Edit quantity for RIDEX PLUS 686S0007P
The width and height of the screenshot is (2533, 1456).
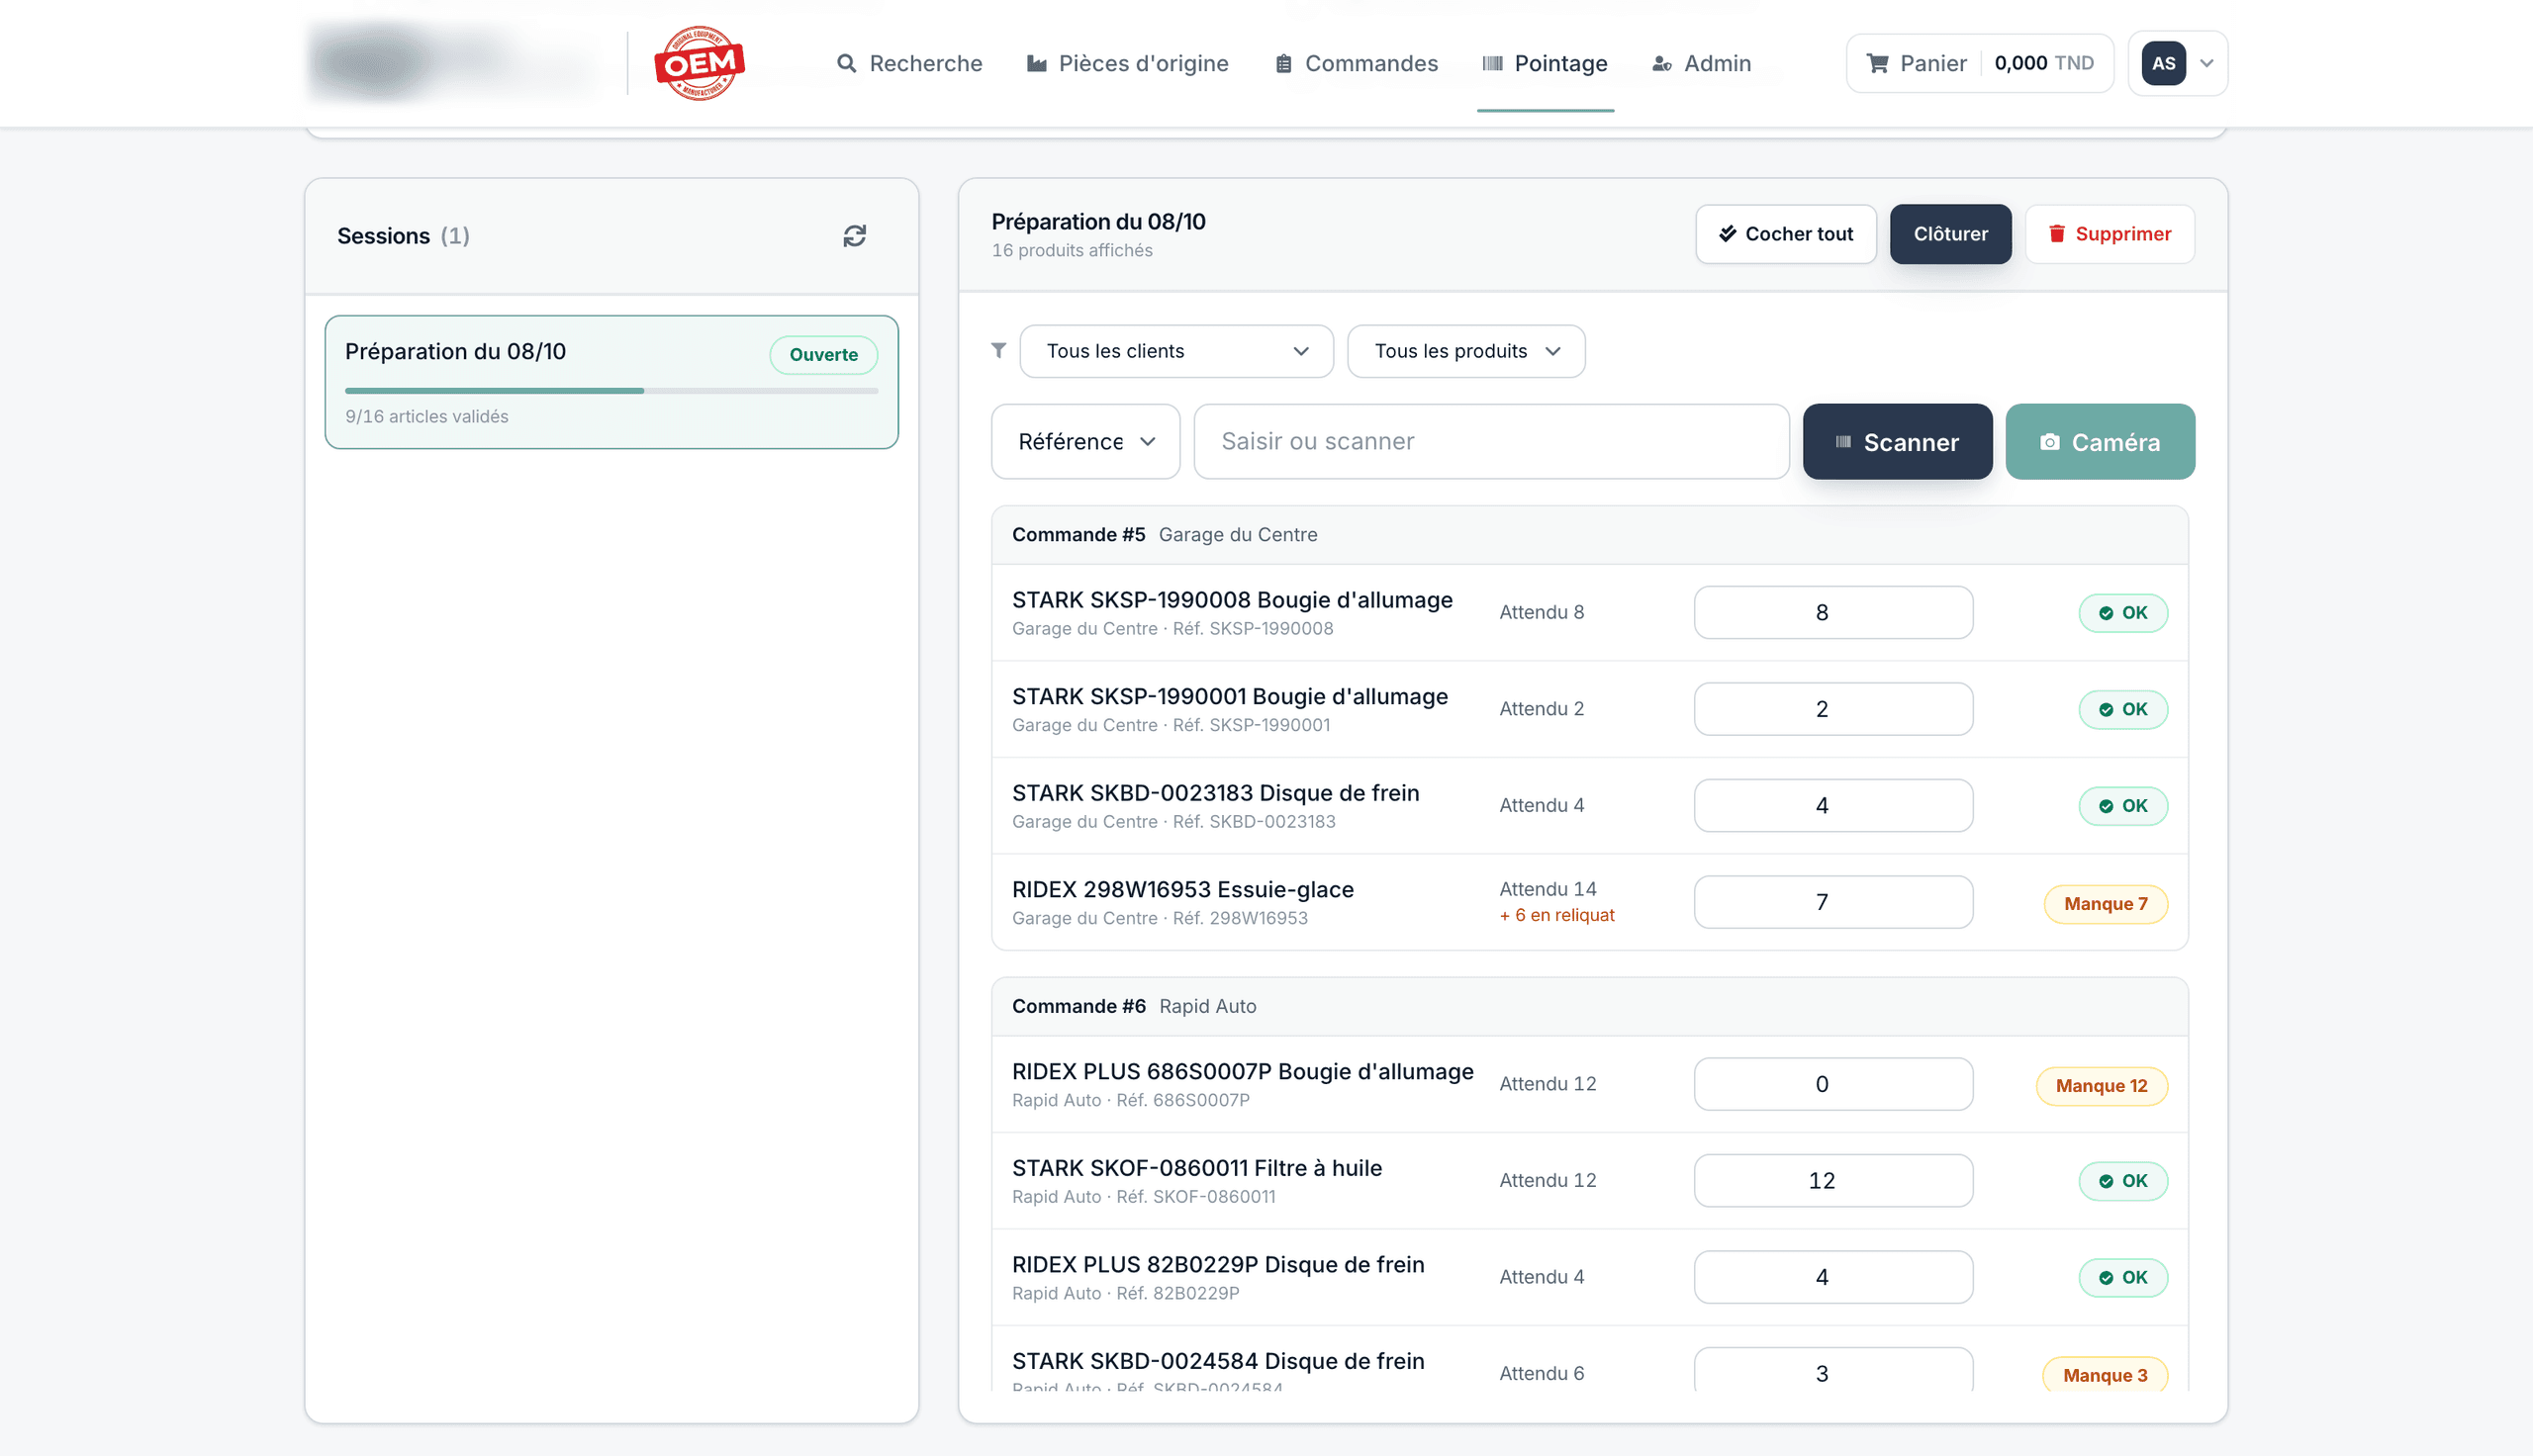[x=1833, y=1084]
